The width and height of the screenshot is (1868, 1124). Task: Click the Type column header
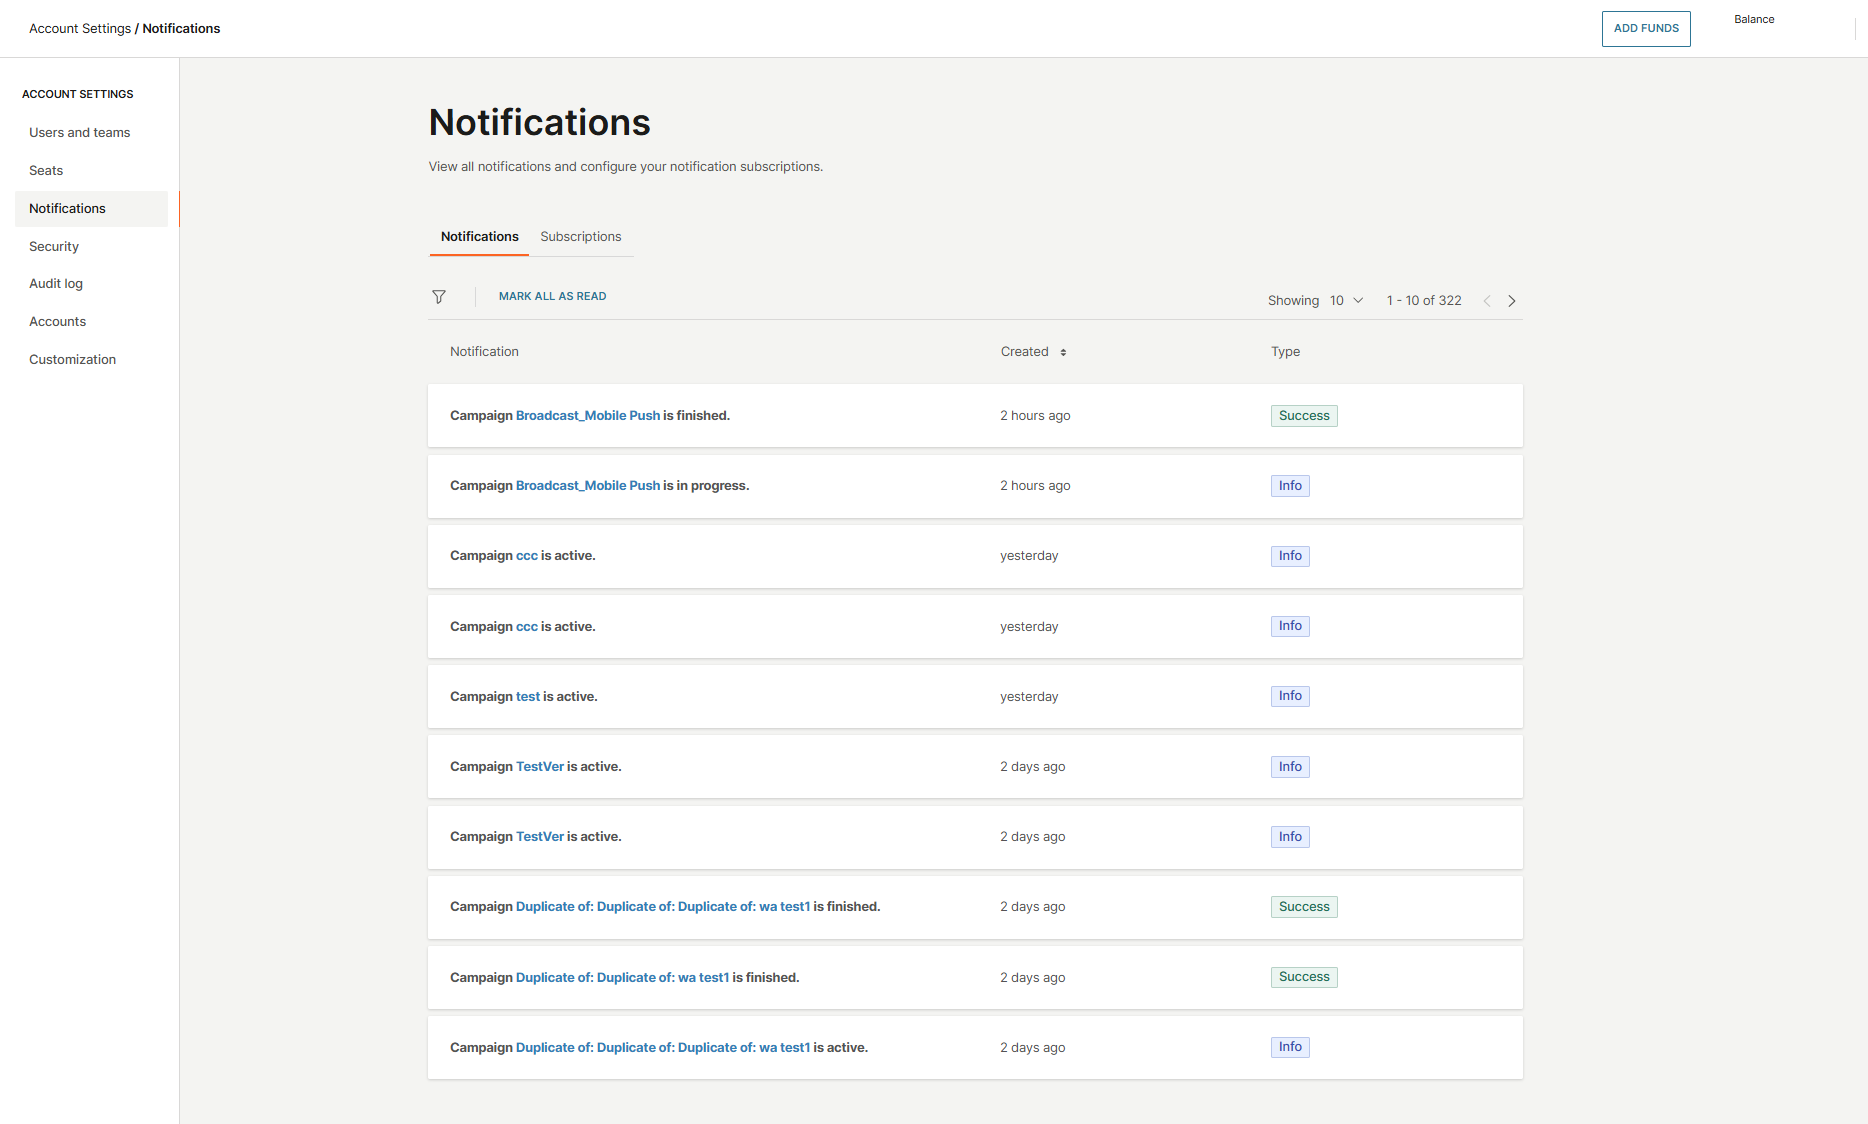[x=1285, y=352]
